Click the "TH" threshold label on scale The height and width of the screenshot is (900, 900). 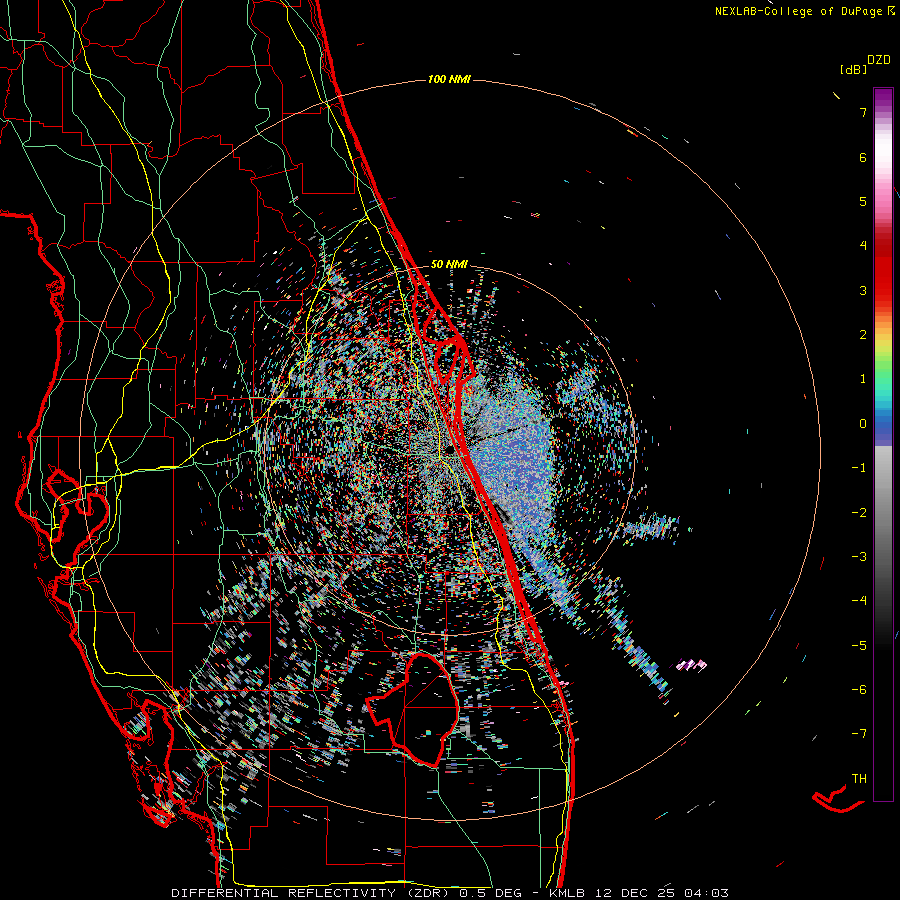[x=859, y=779]
